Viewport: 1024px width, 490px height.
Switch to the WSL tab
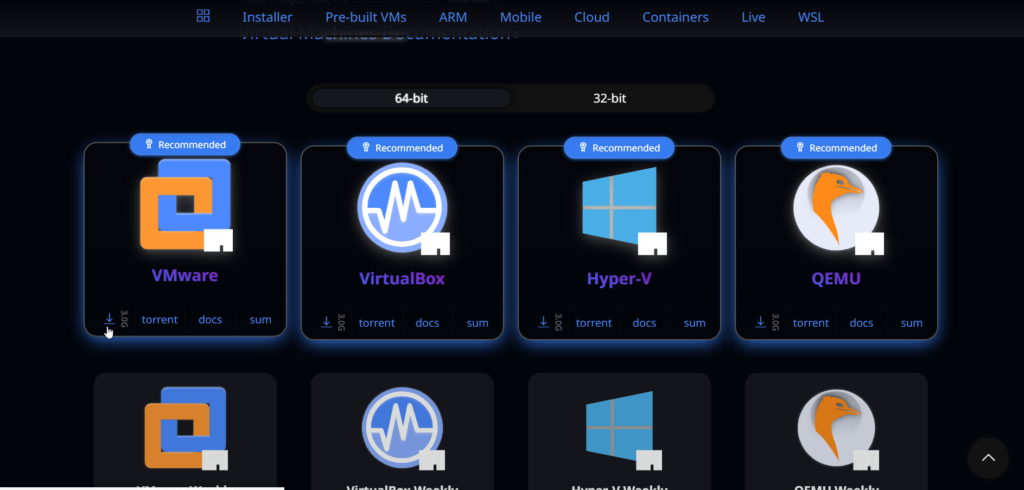click(810, 17)
